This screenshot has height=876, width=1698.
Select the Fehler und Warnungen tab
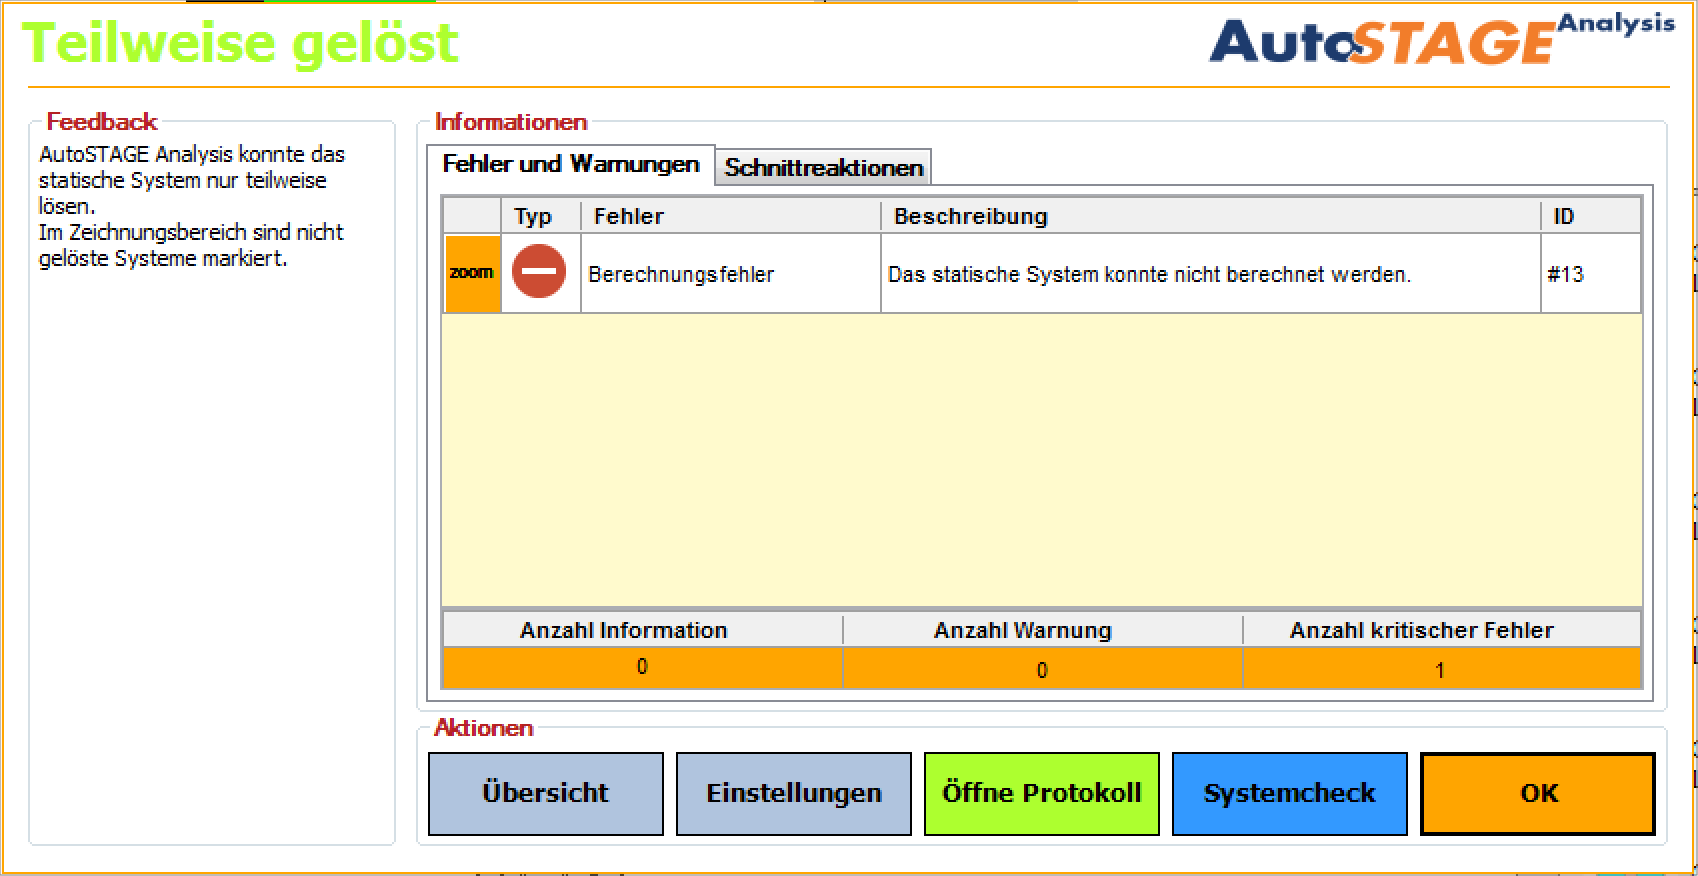571,164
